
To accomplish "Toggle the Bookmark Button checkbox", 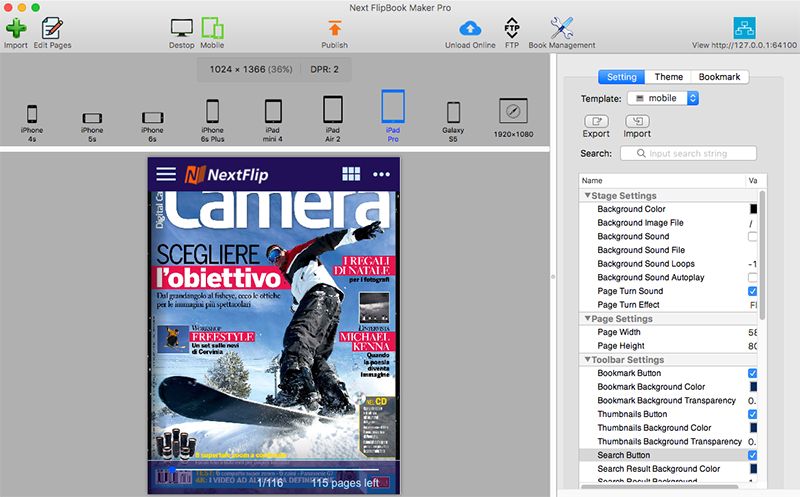I will tap(752, 373).
